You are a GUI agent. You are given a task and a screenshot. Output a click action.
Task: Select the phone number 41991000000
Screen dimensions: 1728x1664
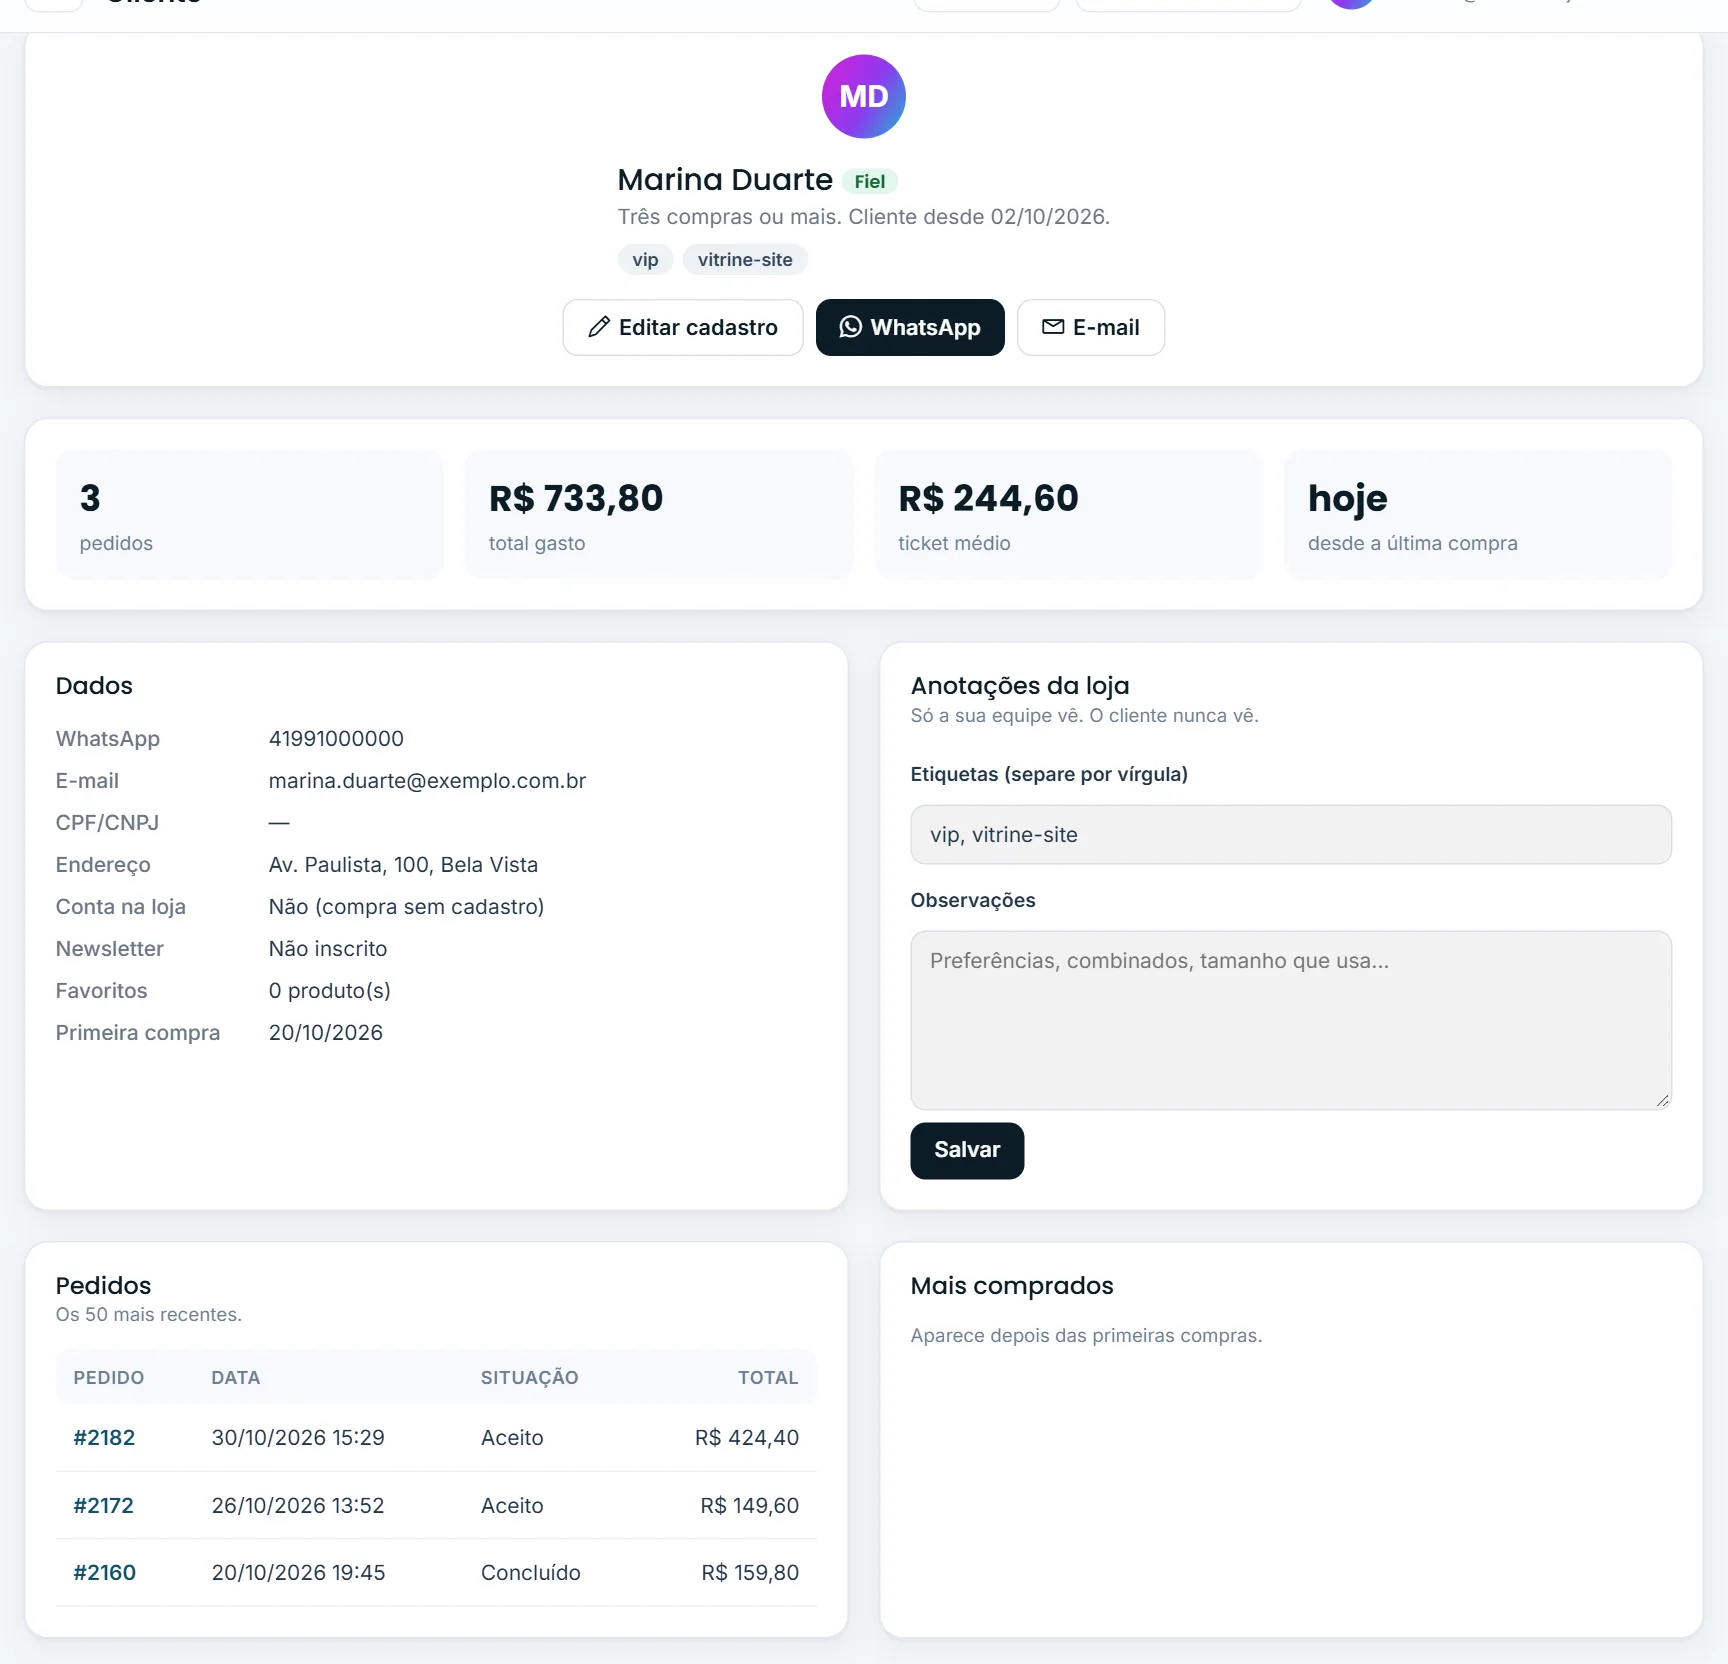[x=336, y=739]
